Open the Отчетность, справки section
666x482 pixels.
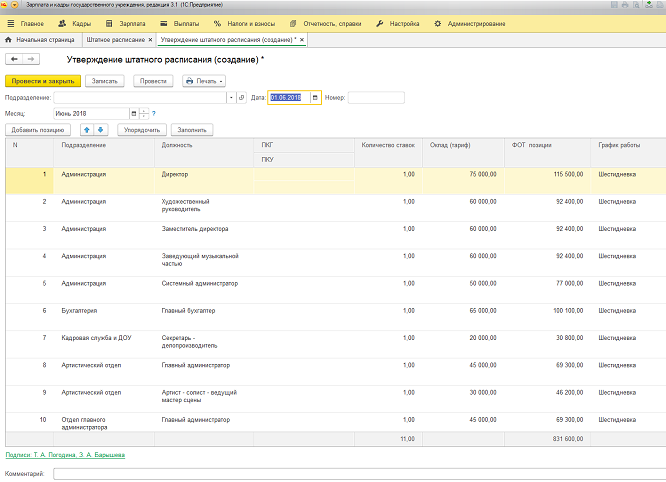pos(325,24)
